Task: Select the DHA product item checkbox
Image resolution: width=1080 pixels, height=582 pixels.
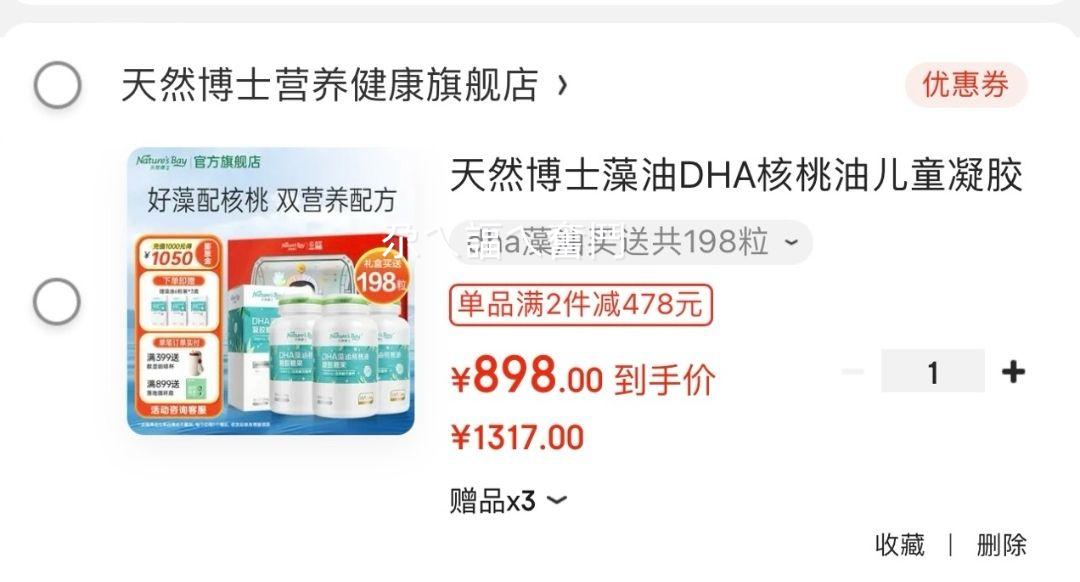Action: click(x=57, y=302)
